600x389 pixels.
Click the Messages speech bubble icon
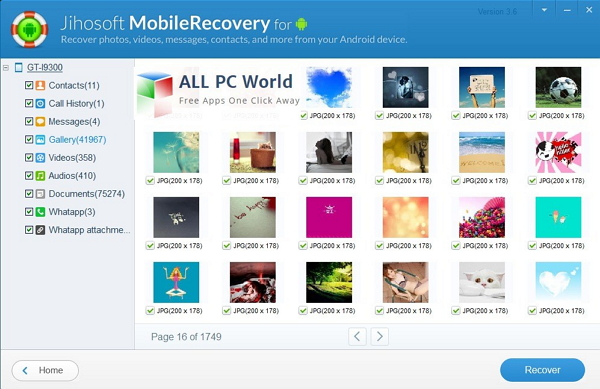click(40, 122)
